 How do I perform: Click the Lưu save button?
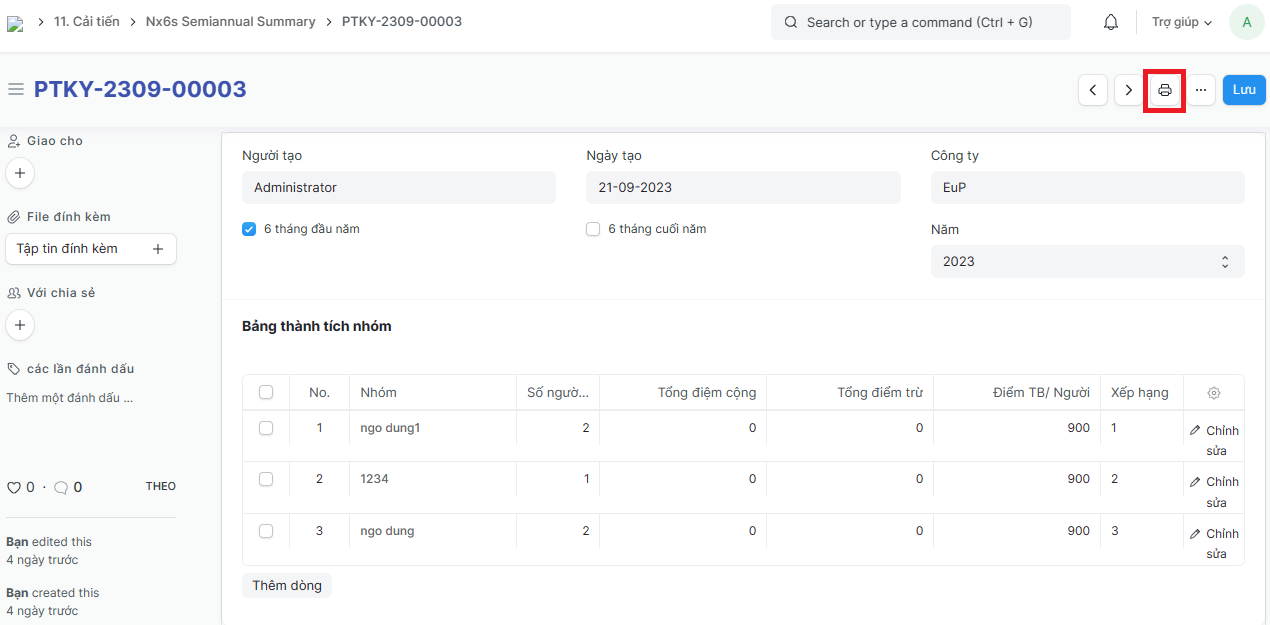click(1244, 90)
